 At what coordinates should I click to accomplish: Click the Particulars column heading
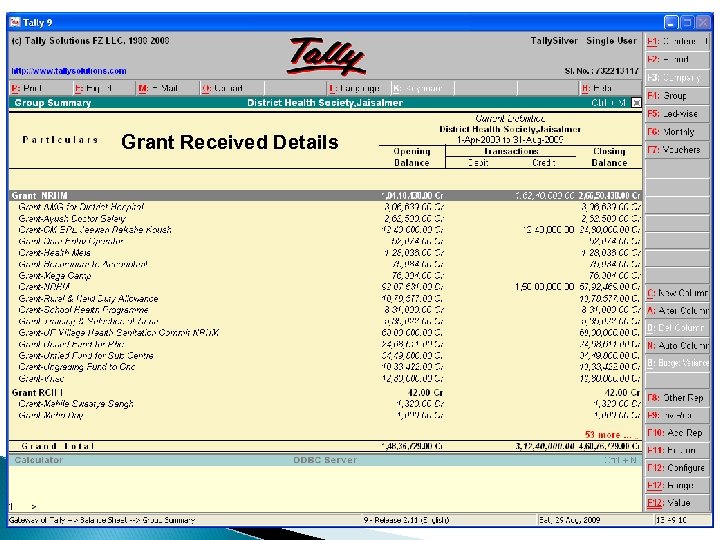pyautogui.click(x=60, y=140)
